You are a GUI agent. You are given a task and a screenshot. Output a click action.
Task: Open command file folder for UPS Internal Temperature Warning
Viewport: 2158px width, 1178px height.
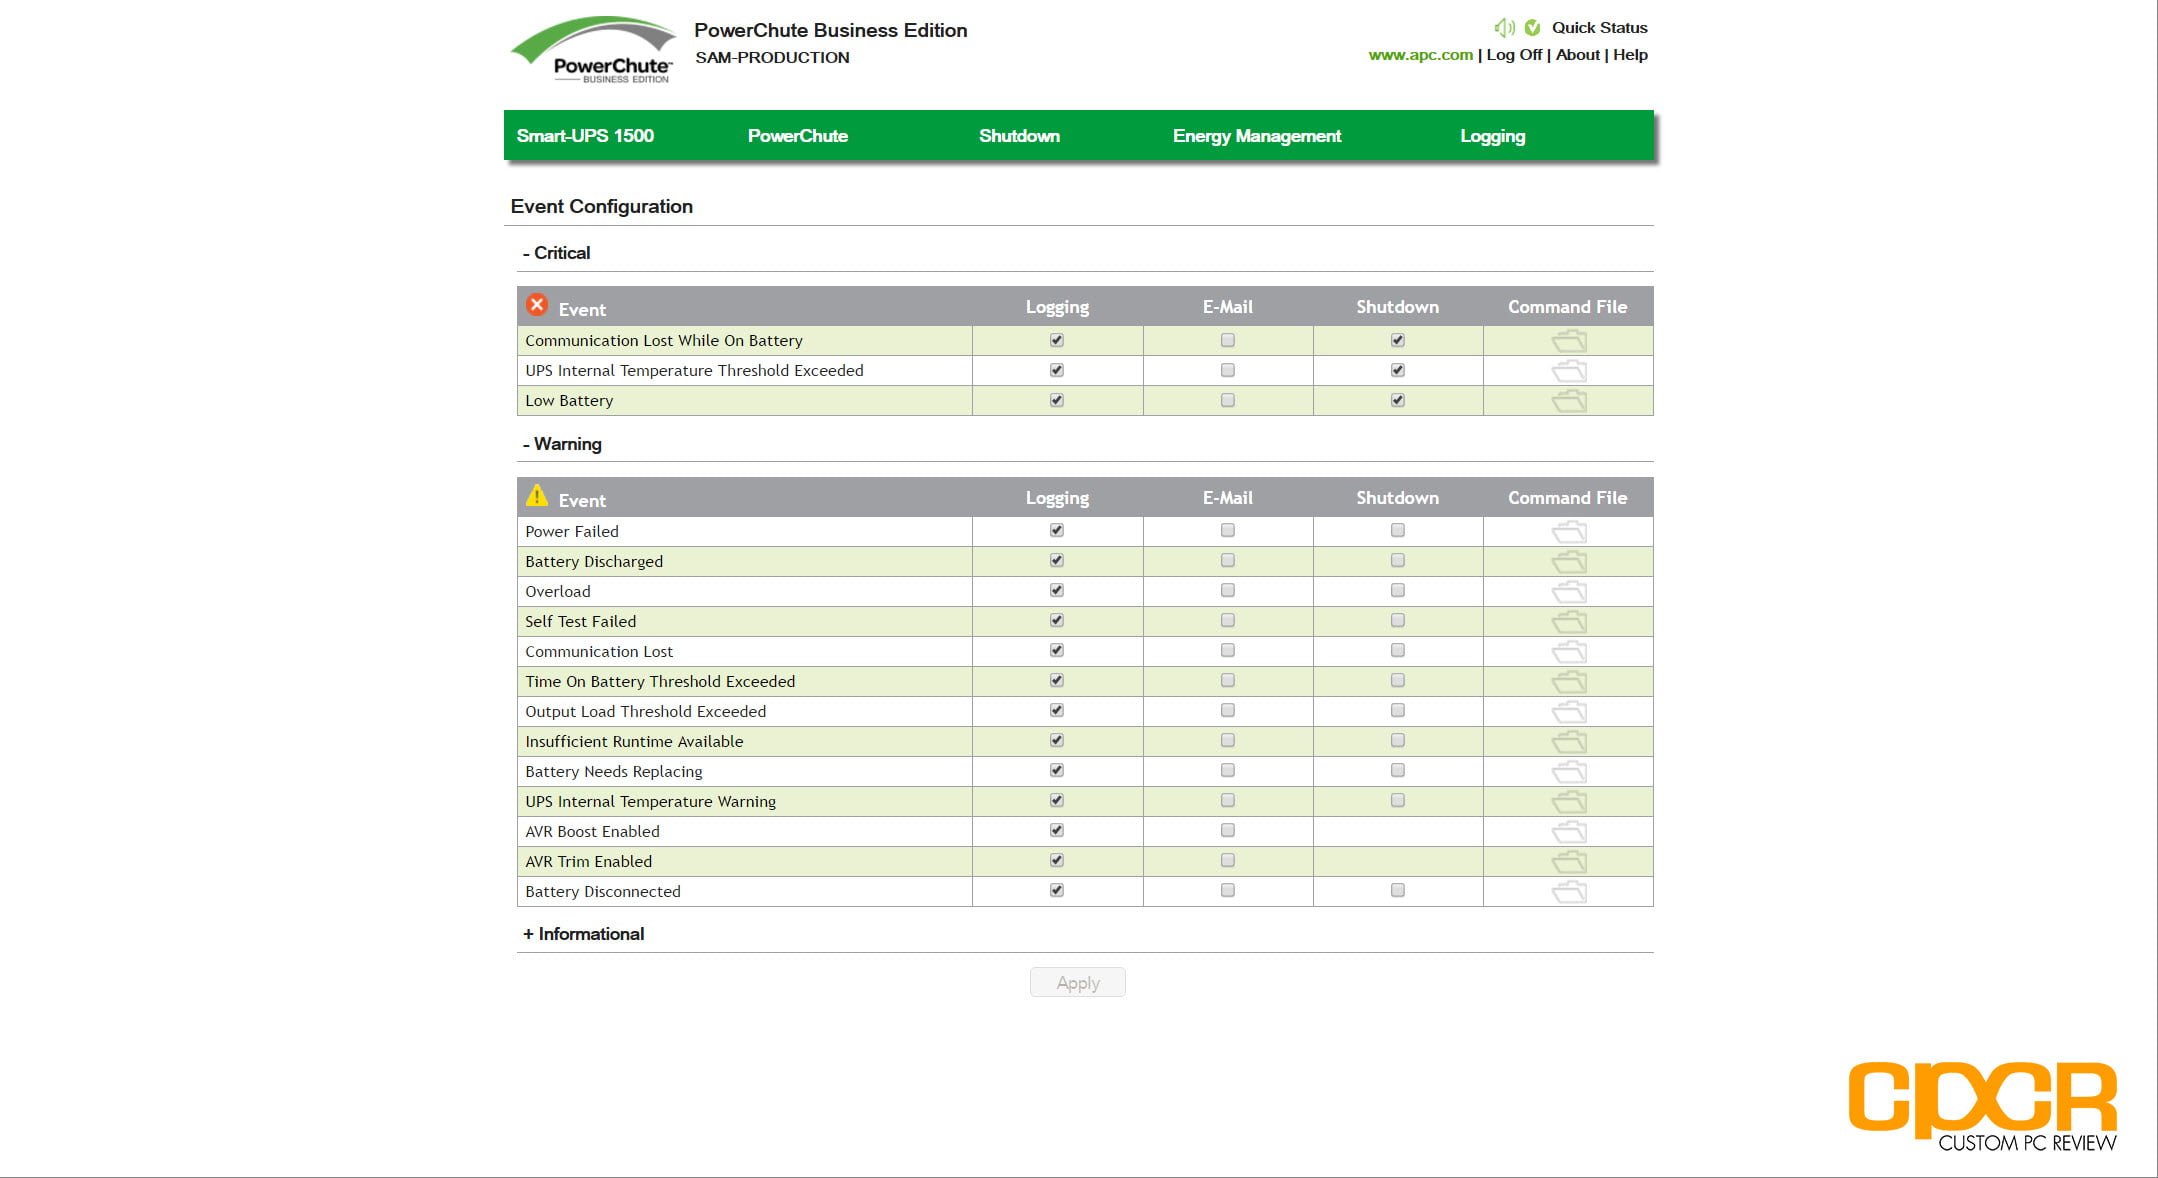(x=1569, y=802)
